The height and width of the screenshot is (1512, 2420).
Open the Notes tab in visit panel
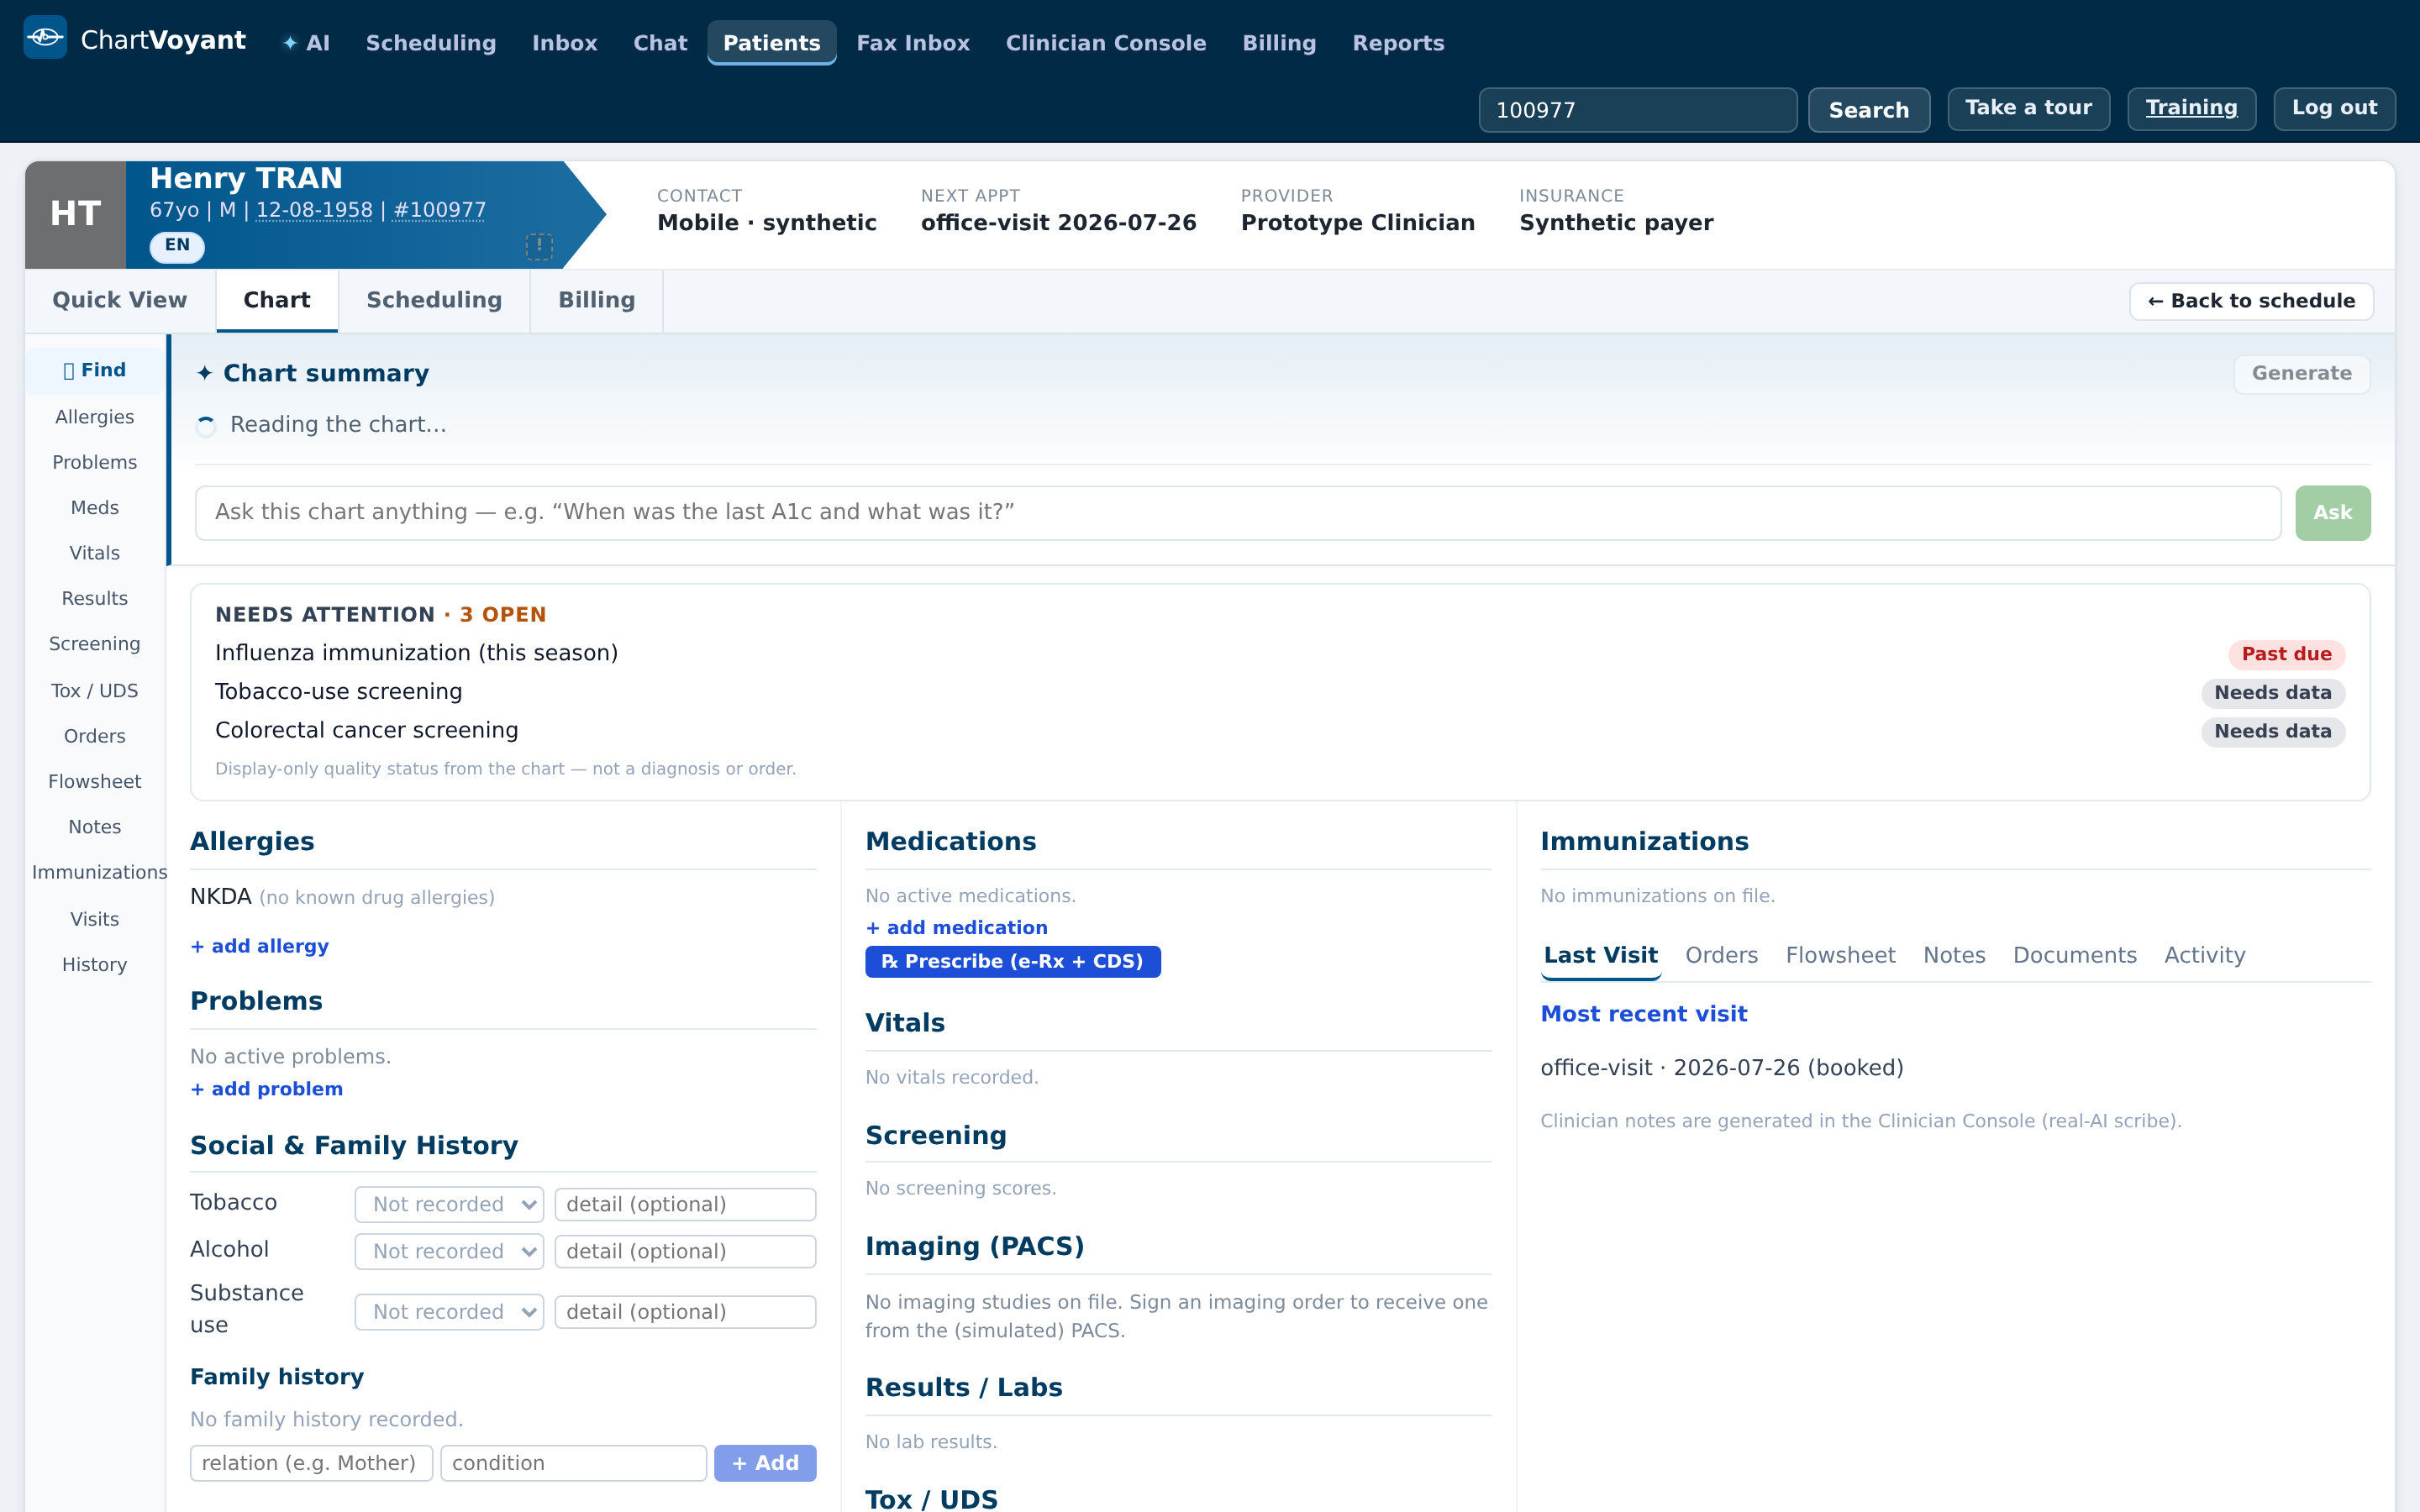1954,955
